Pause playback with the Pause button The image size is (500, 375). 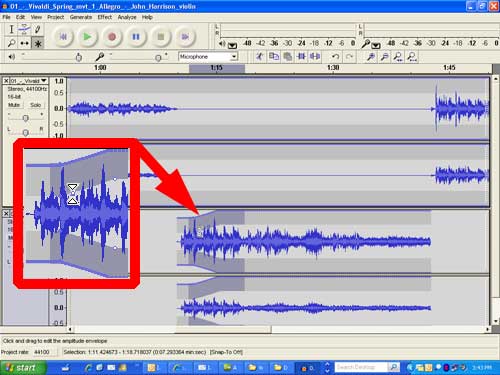pyautogui.click(x=136, y=37)
